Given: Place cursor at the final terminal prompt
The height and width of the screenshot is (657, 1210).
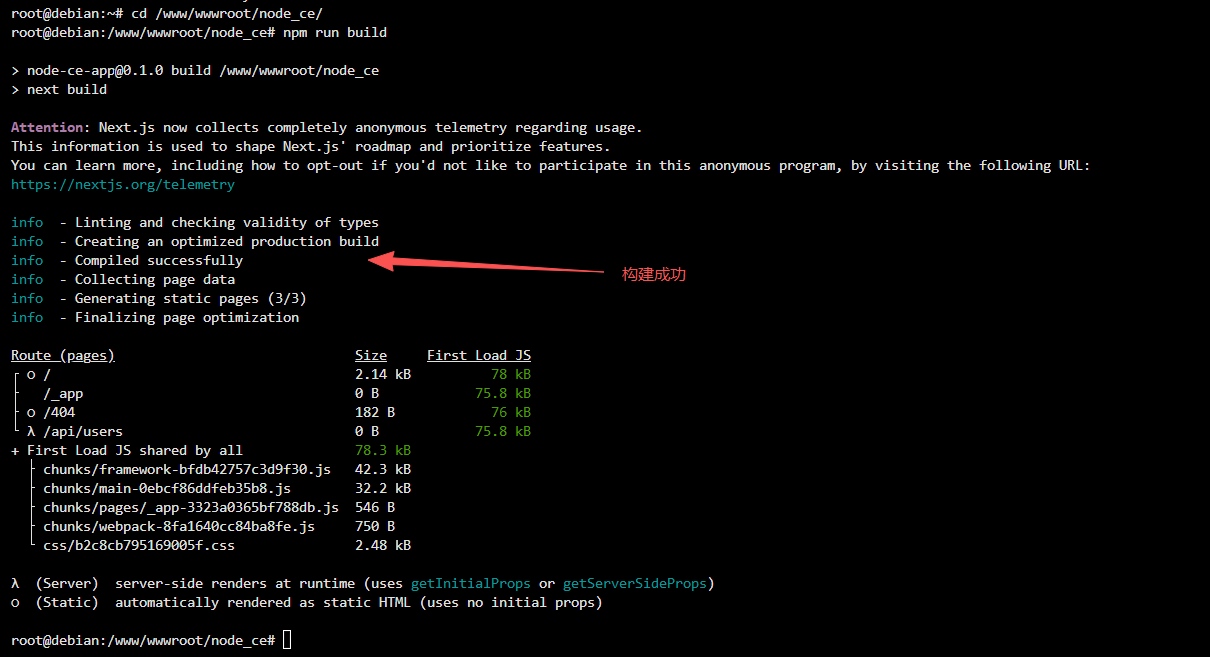Looking at the screenshot, I should [287, 640].
